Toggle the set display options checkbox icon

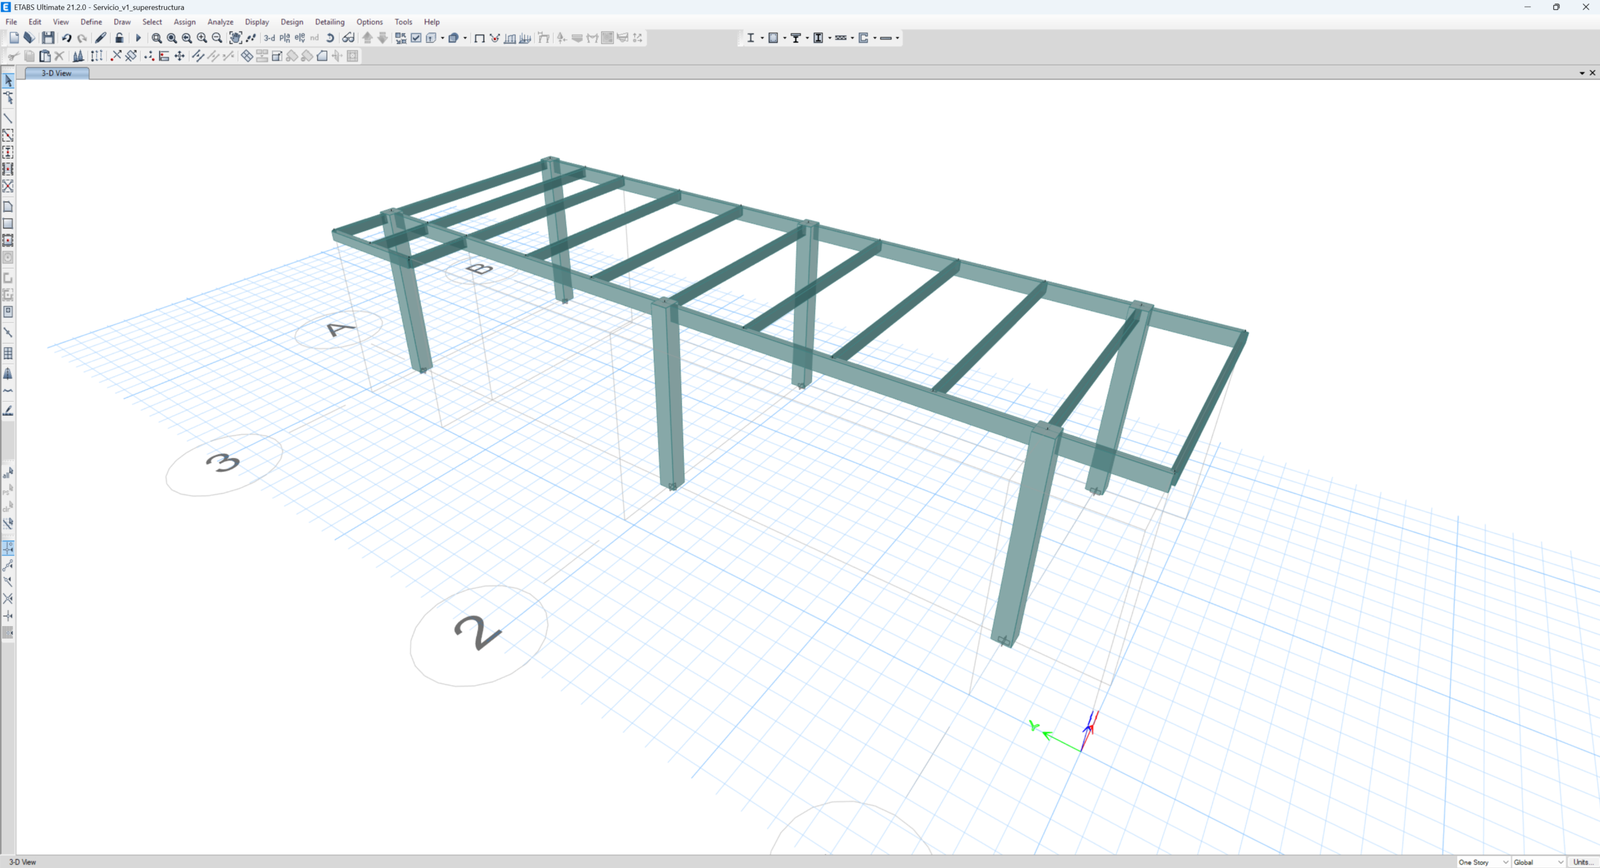[x=416, y=38]
